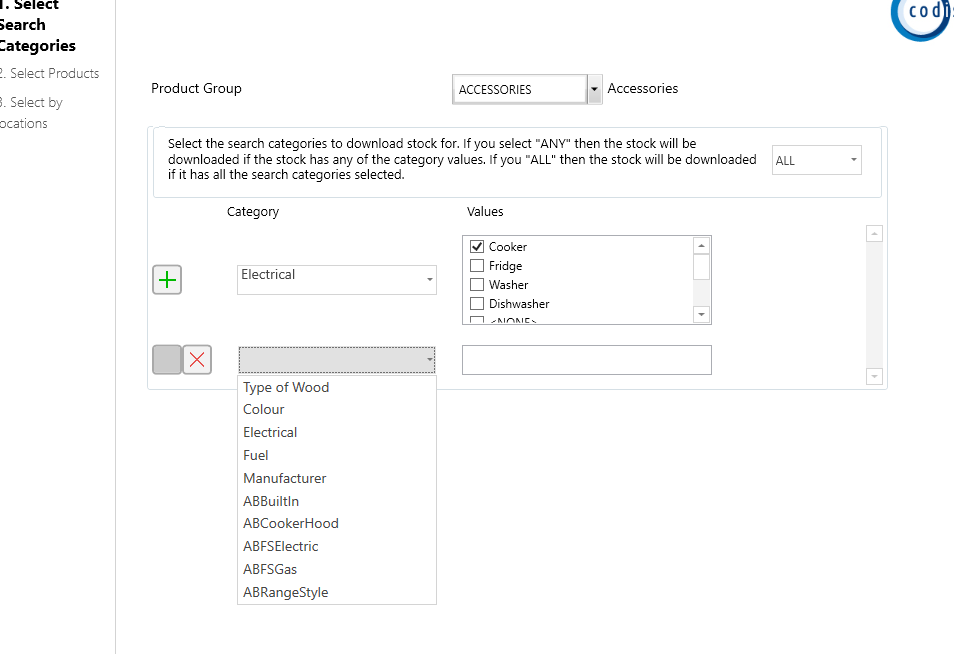Click the green plus add-category button
954x654 pixels.
pos(167,280)
